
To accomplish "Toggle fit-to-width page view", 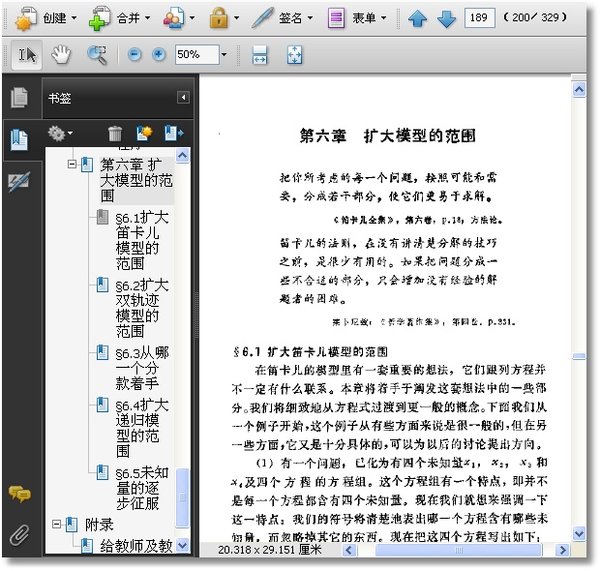I will (260, 54).
